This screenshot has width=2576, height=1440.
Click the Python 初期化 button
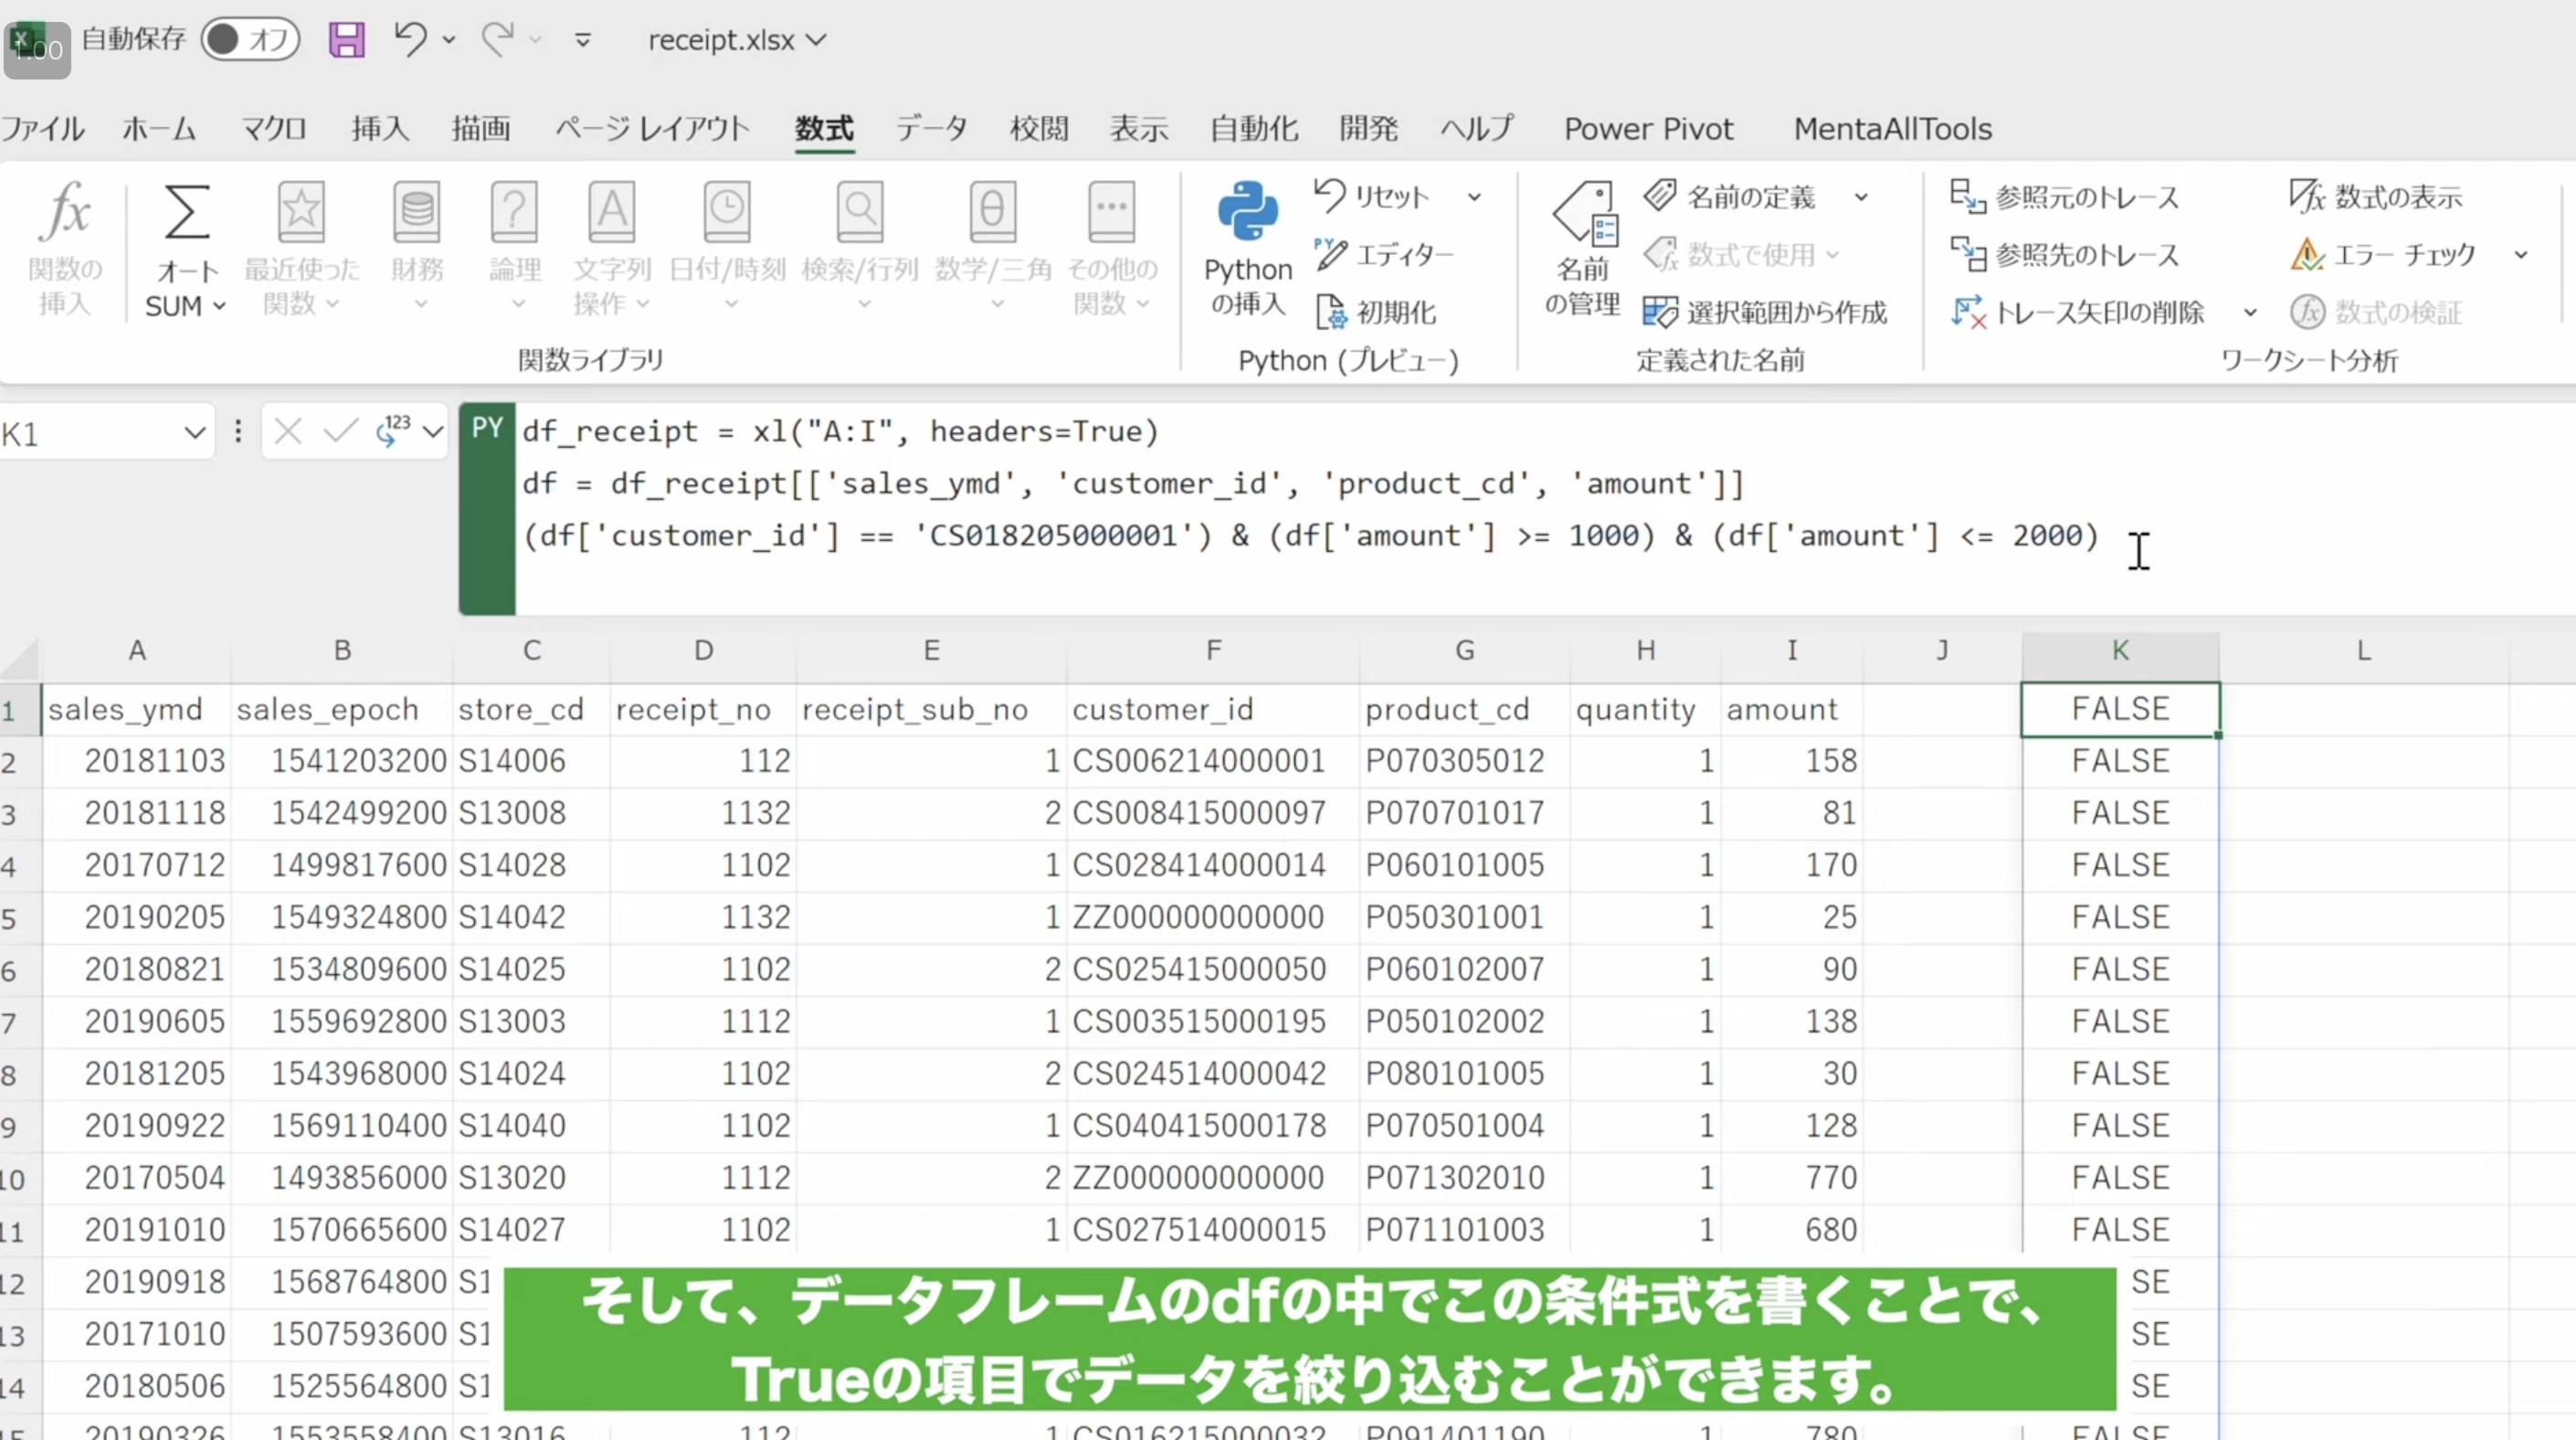point(1375,312)
